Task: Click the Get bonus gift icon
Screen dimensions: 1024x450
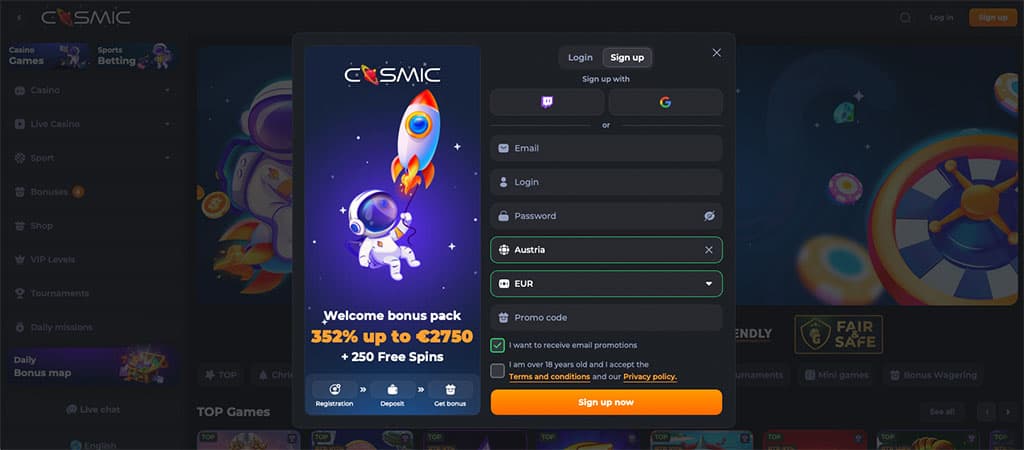Action: pos(450,389)
